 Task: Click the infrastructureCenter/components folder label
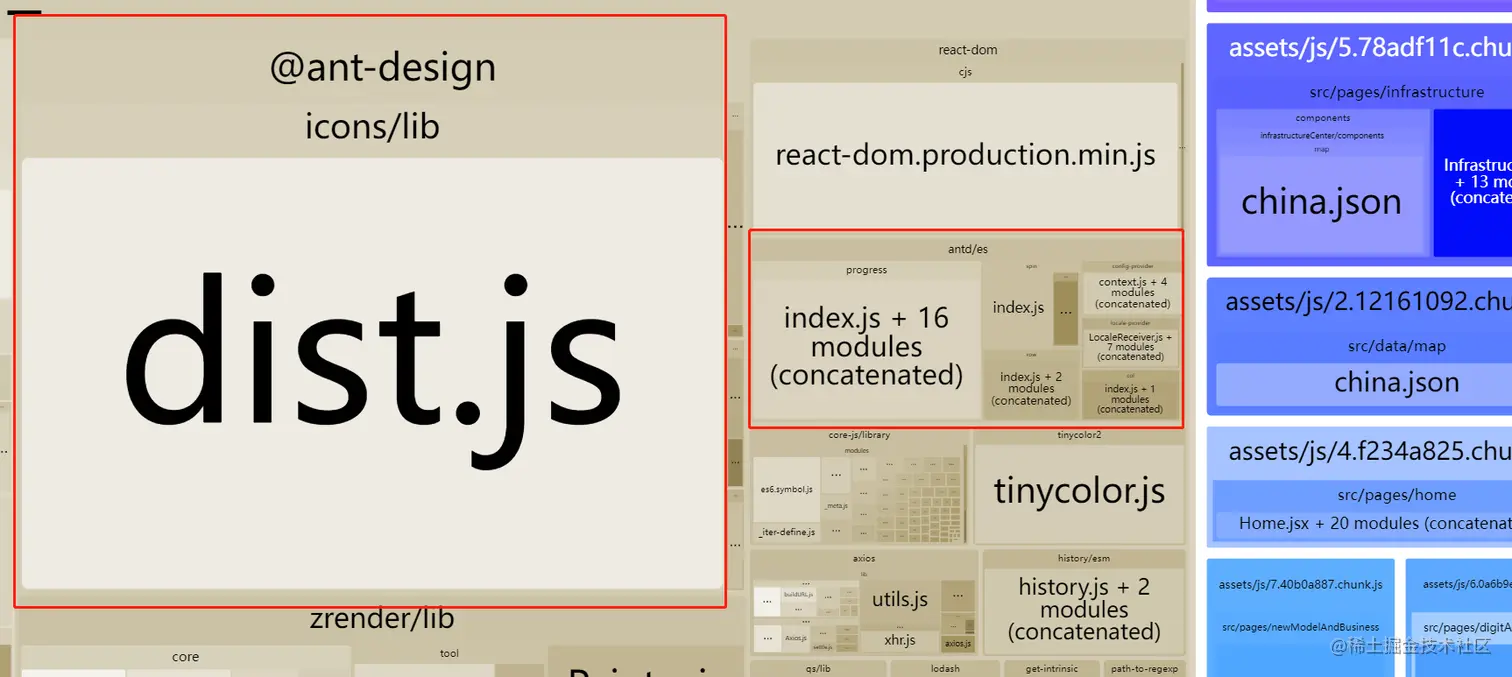tap(1322, 135)
